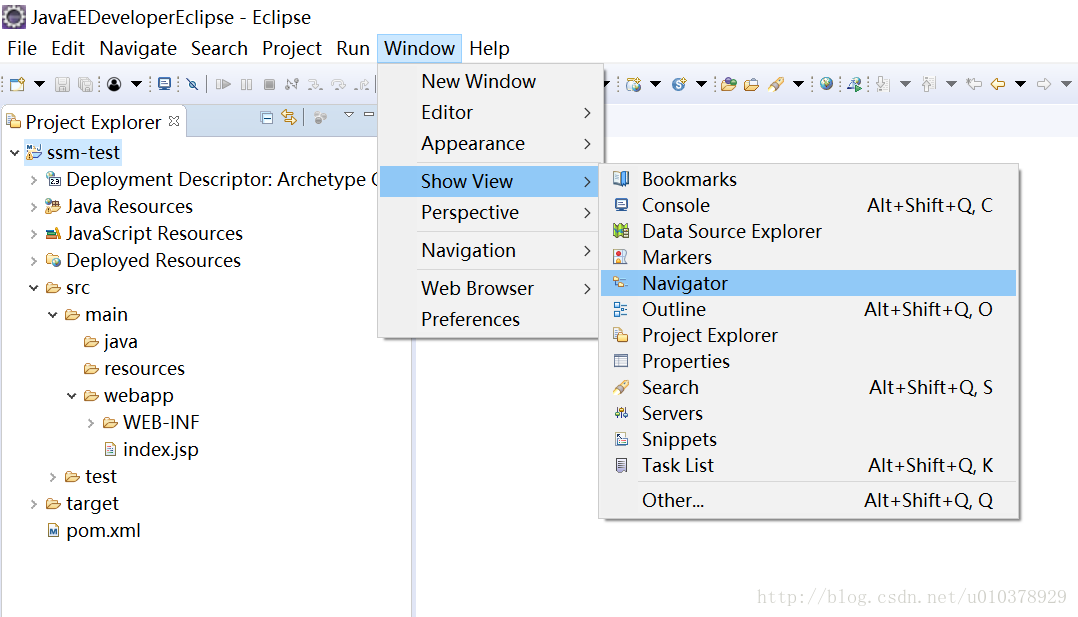Open the dropdown beside the round profile icon

(x=136, y=85)
